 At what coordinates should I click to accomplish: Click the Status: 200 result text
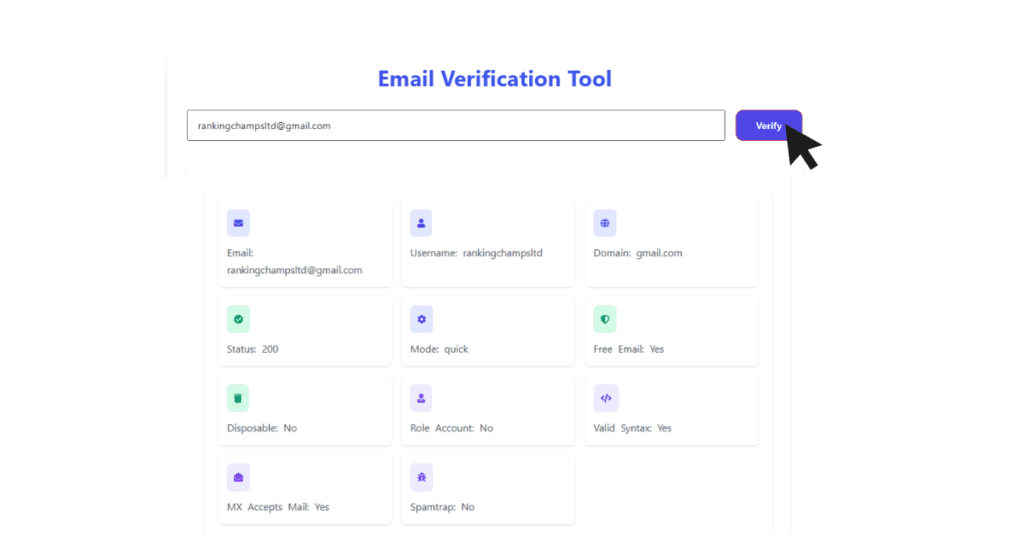point(253,349)
